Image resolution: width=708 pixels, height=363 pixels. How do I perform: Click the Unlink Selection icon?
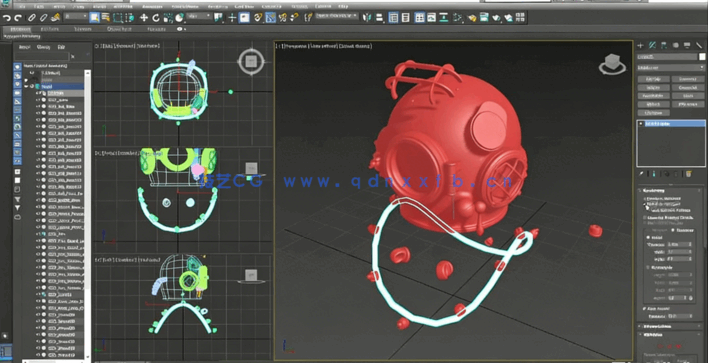(x=43, y=18)
